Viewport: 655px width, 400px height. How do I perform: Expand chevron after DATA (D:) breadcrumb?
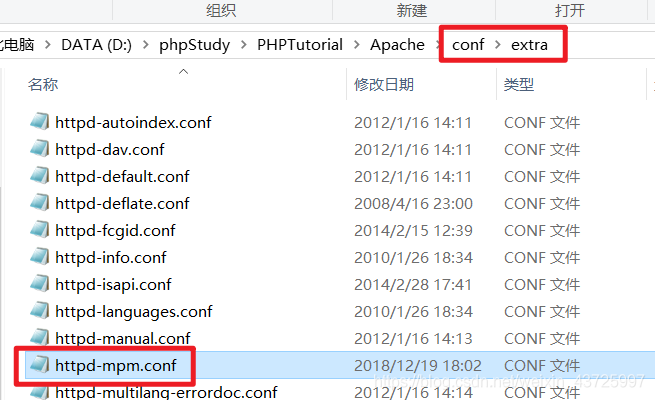click(145, 44)
